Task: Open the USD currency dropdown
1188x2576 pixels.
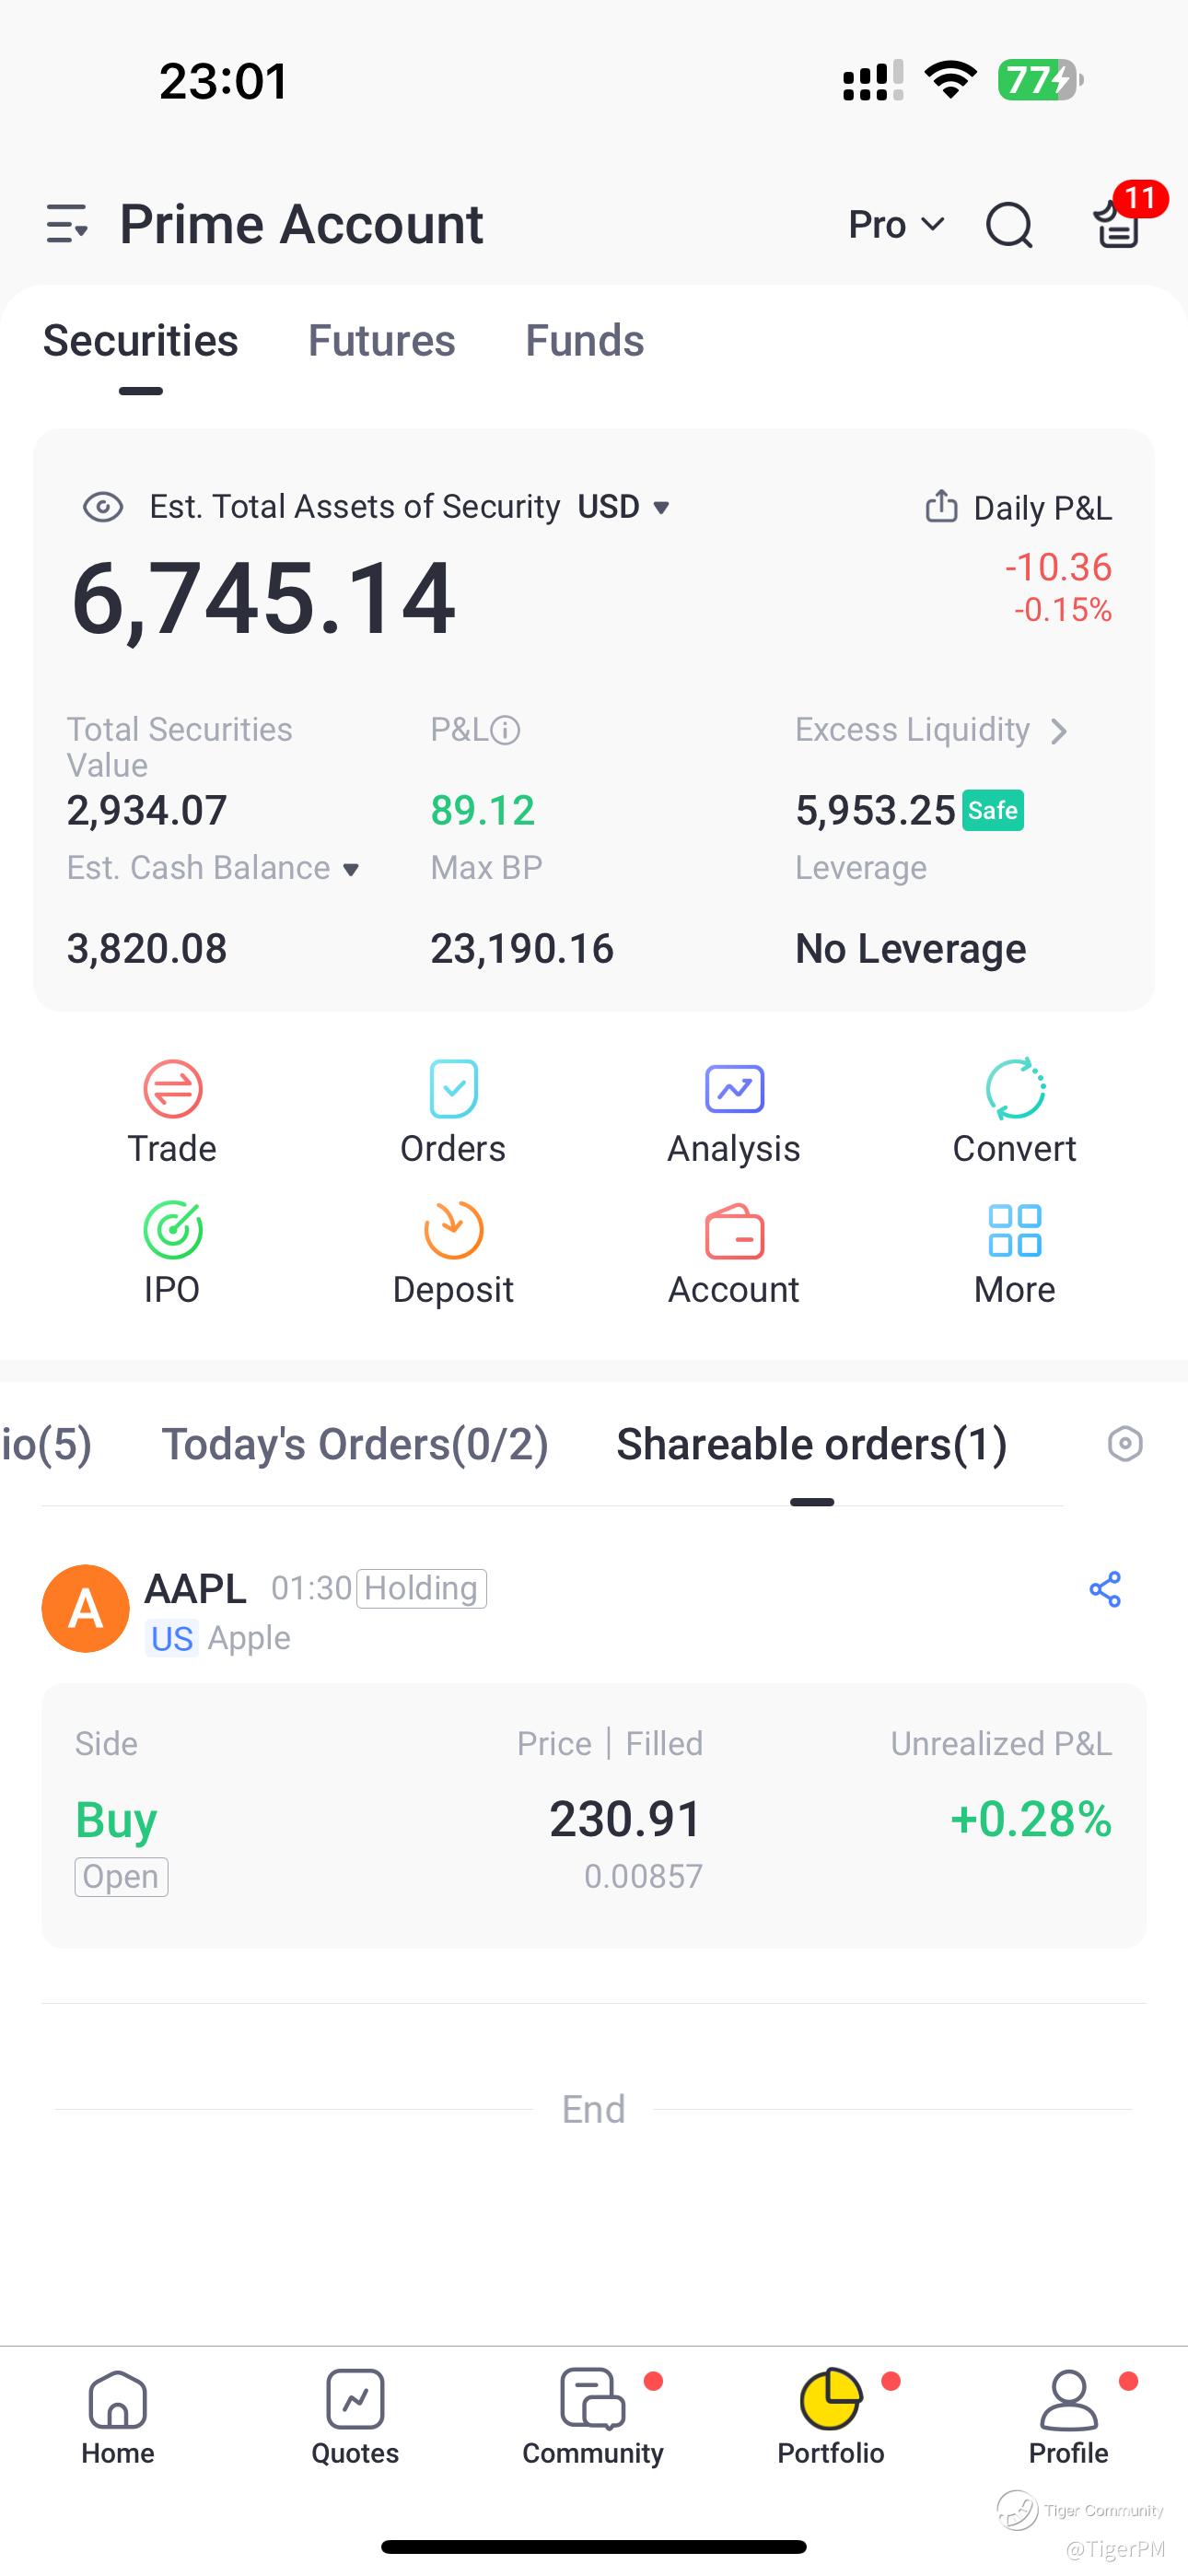Action: coord(624,507)
